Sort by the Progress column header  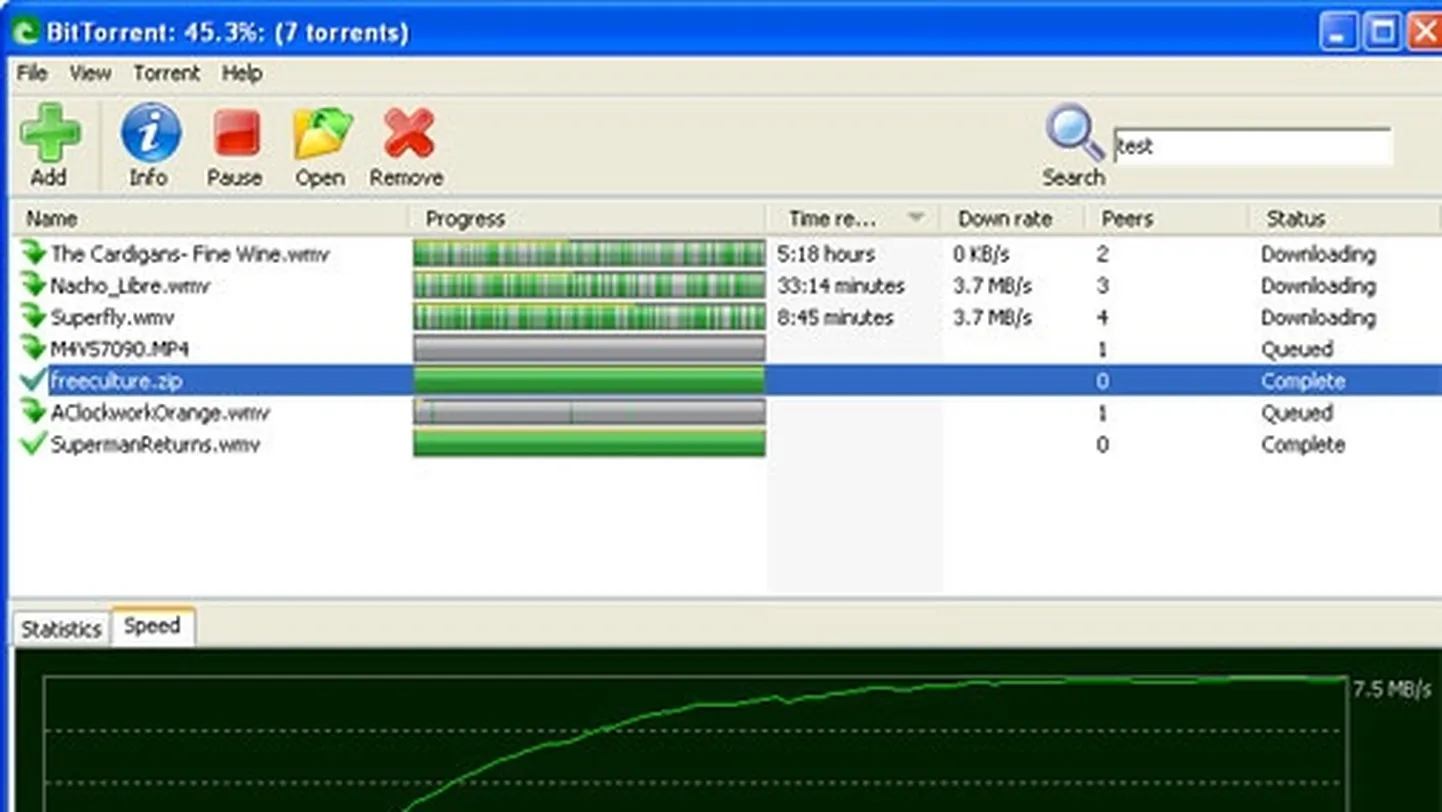click(587, 218)
